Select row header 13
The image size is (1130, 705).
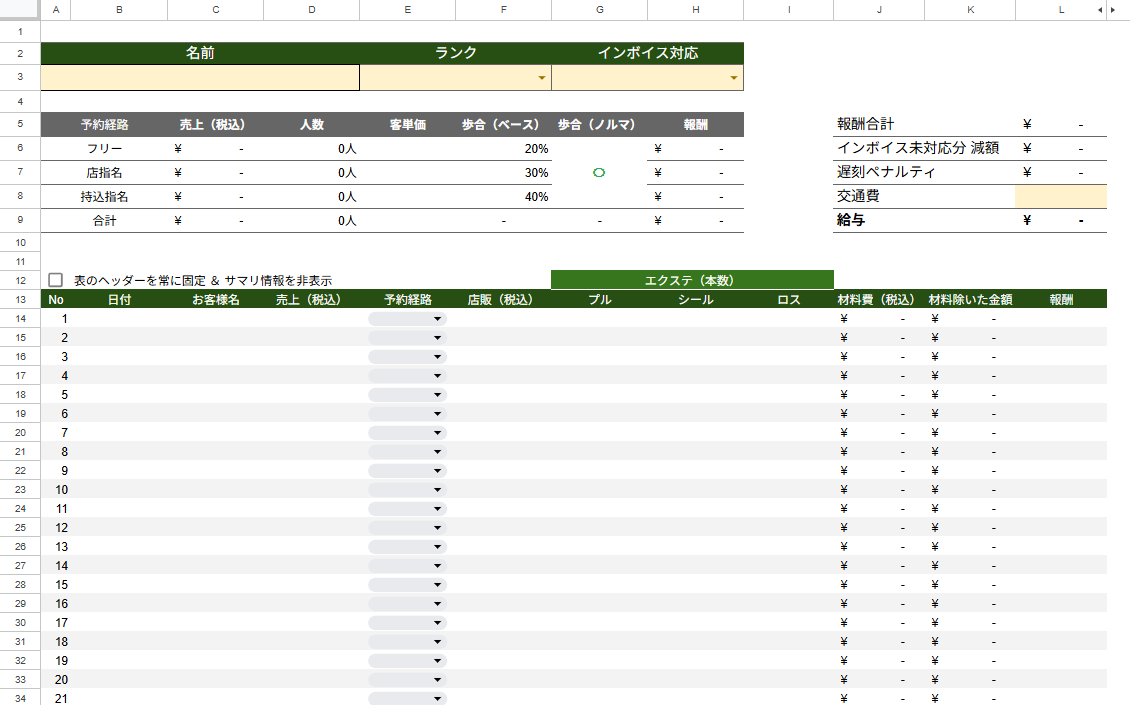(20, 299)
